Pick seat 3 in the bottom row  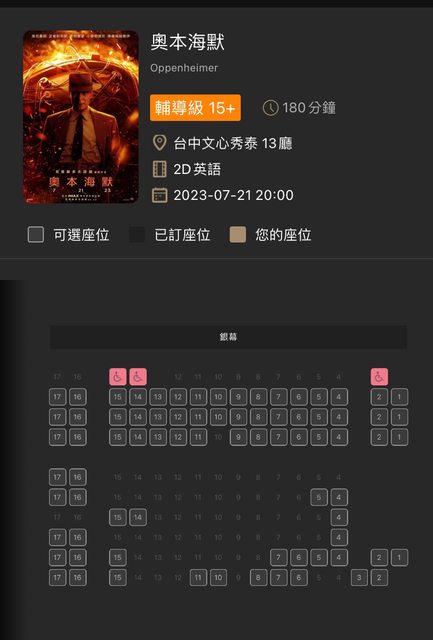359,578
